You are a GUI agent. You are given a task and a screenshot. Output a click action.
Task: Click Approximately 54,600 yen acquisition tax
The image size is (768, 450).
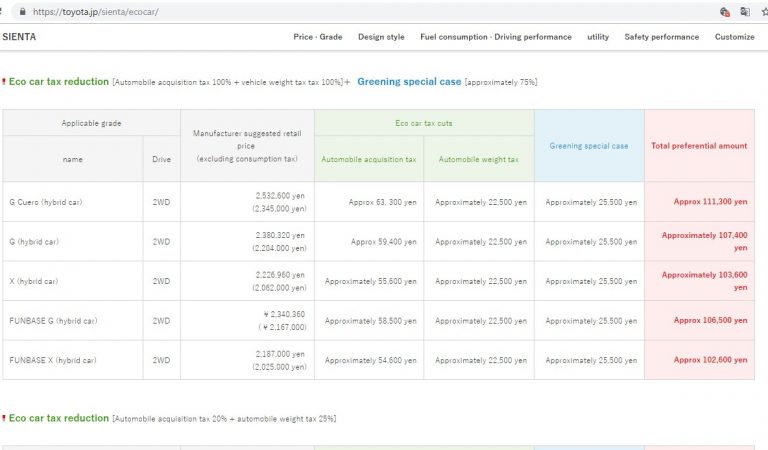click(x=370, y=360)
